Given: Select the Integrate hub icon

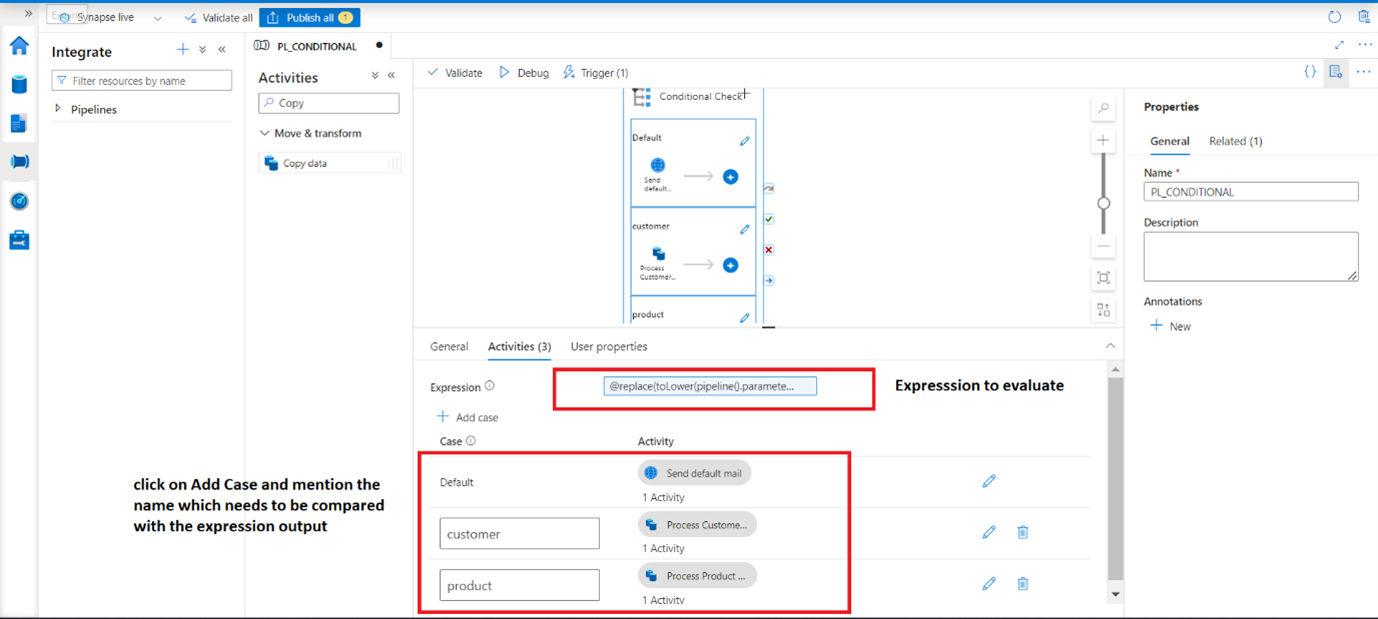Looking at the screenshot, I should click(x=18, y=161).
